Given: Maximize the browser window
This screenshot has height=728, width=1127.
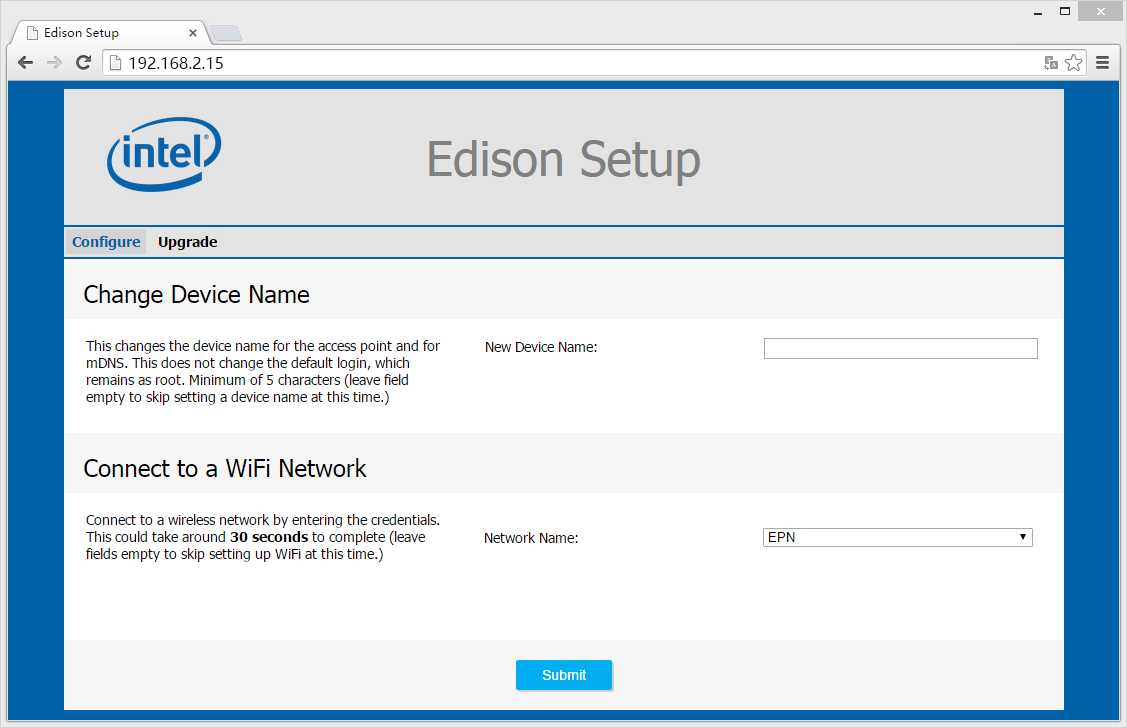Looking at the screenshot, I should [1065, 11].
